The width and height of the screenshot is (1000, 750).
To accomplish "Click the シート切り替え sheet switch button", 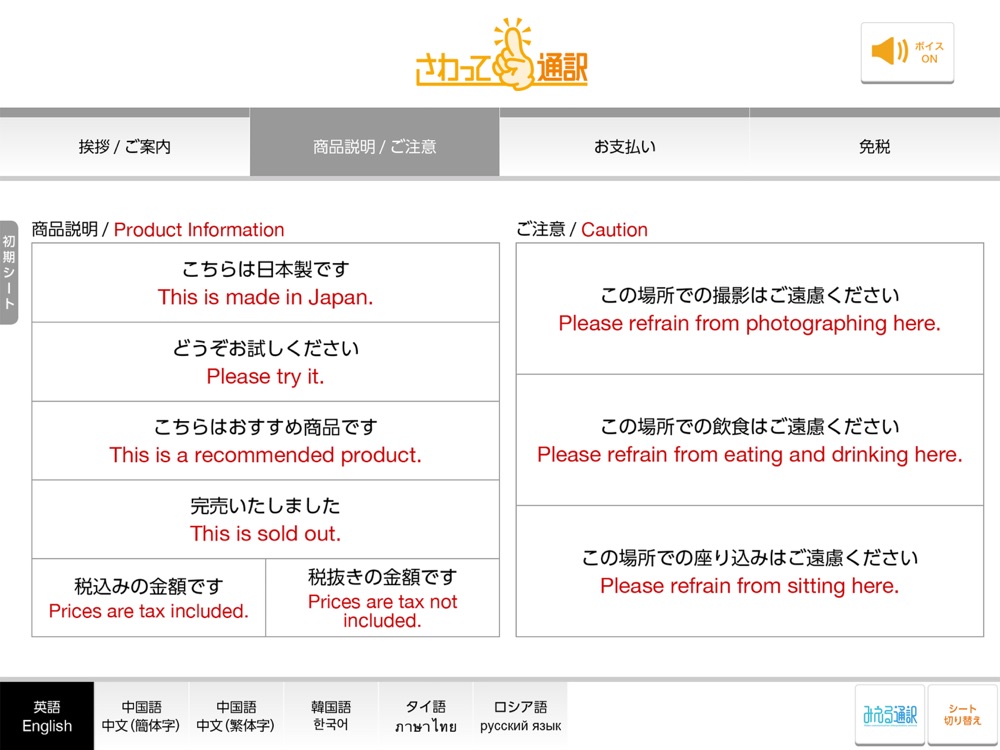I will pos(962,714).
